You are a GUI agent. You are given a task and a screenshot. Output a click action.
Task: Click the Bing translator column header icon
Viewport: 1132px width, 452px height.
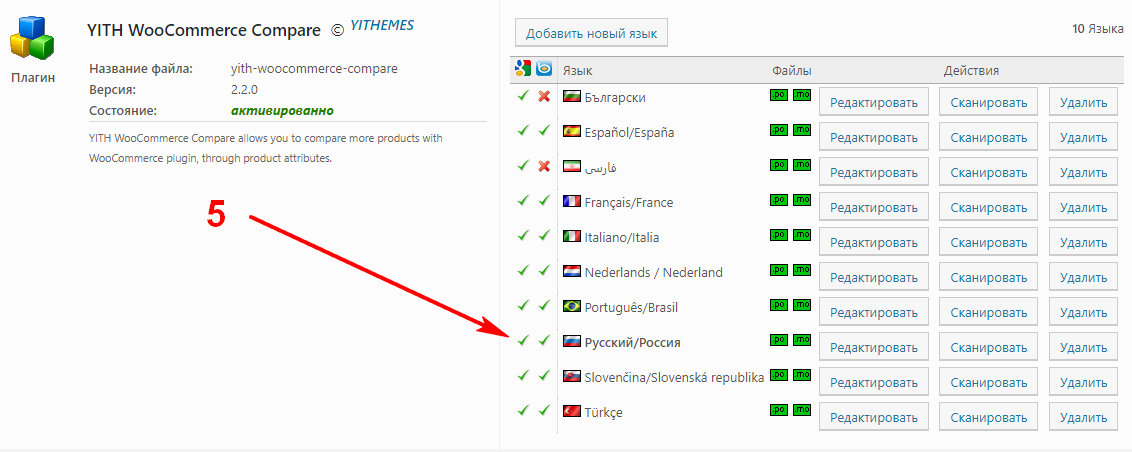point(544,69)
